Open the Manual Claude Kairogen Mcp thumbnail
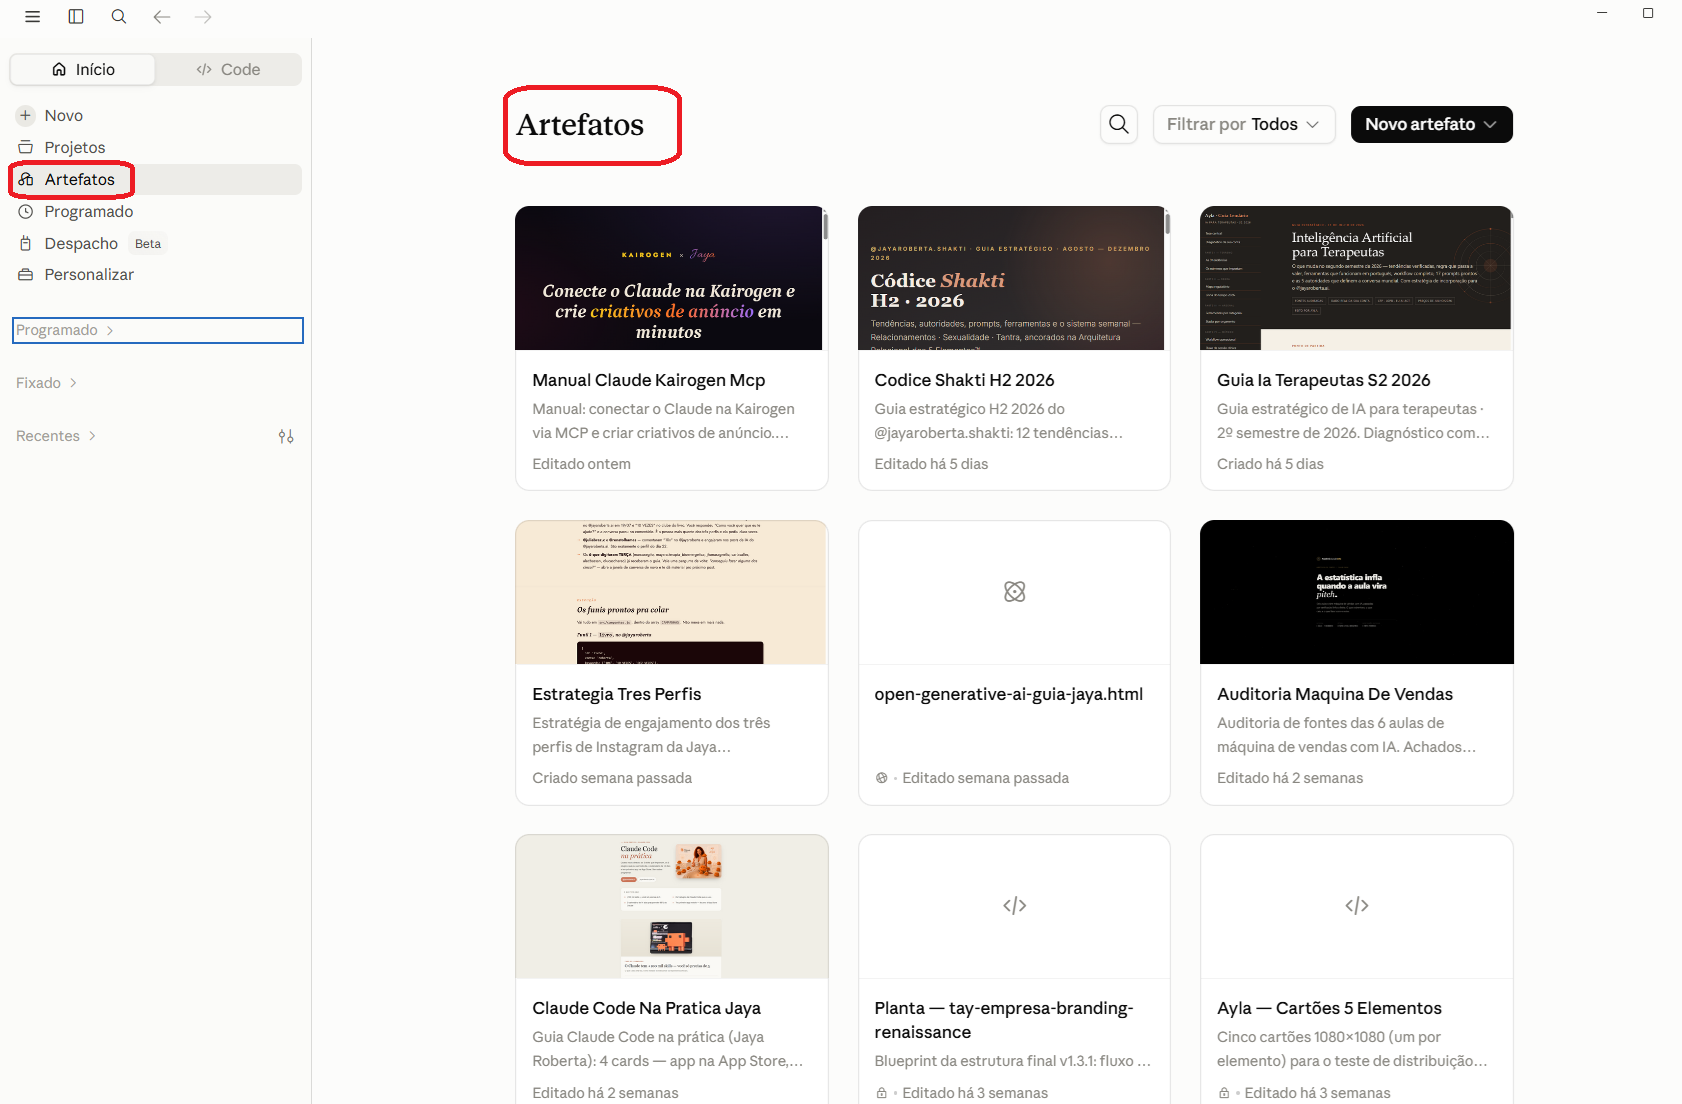 (x=672, y=278)
